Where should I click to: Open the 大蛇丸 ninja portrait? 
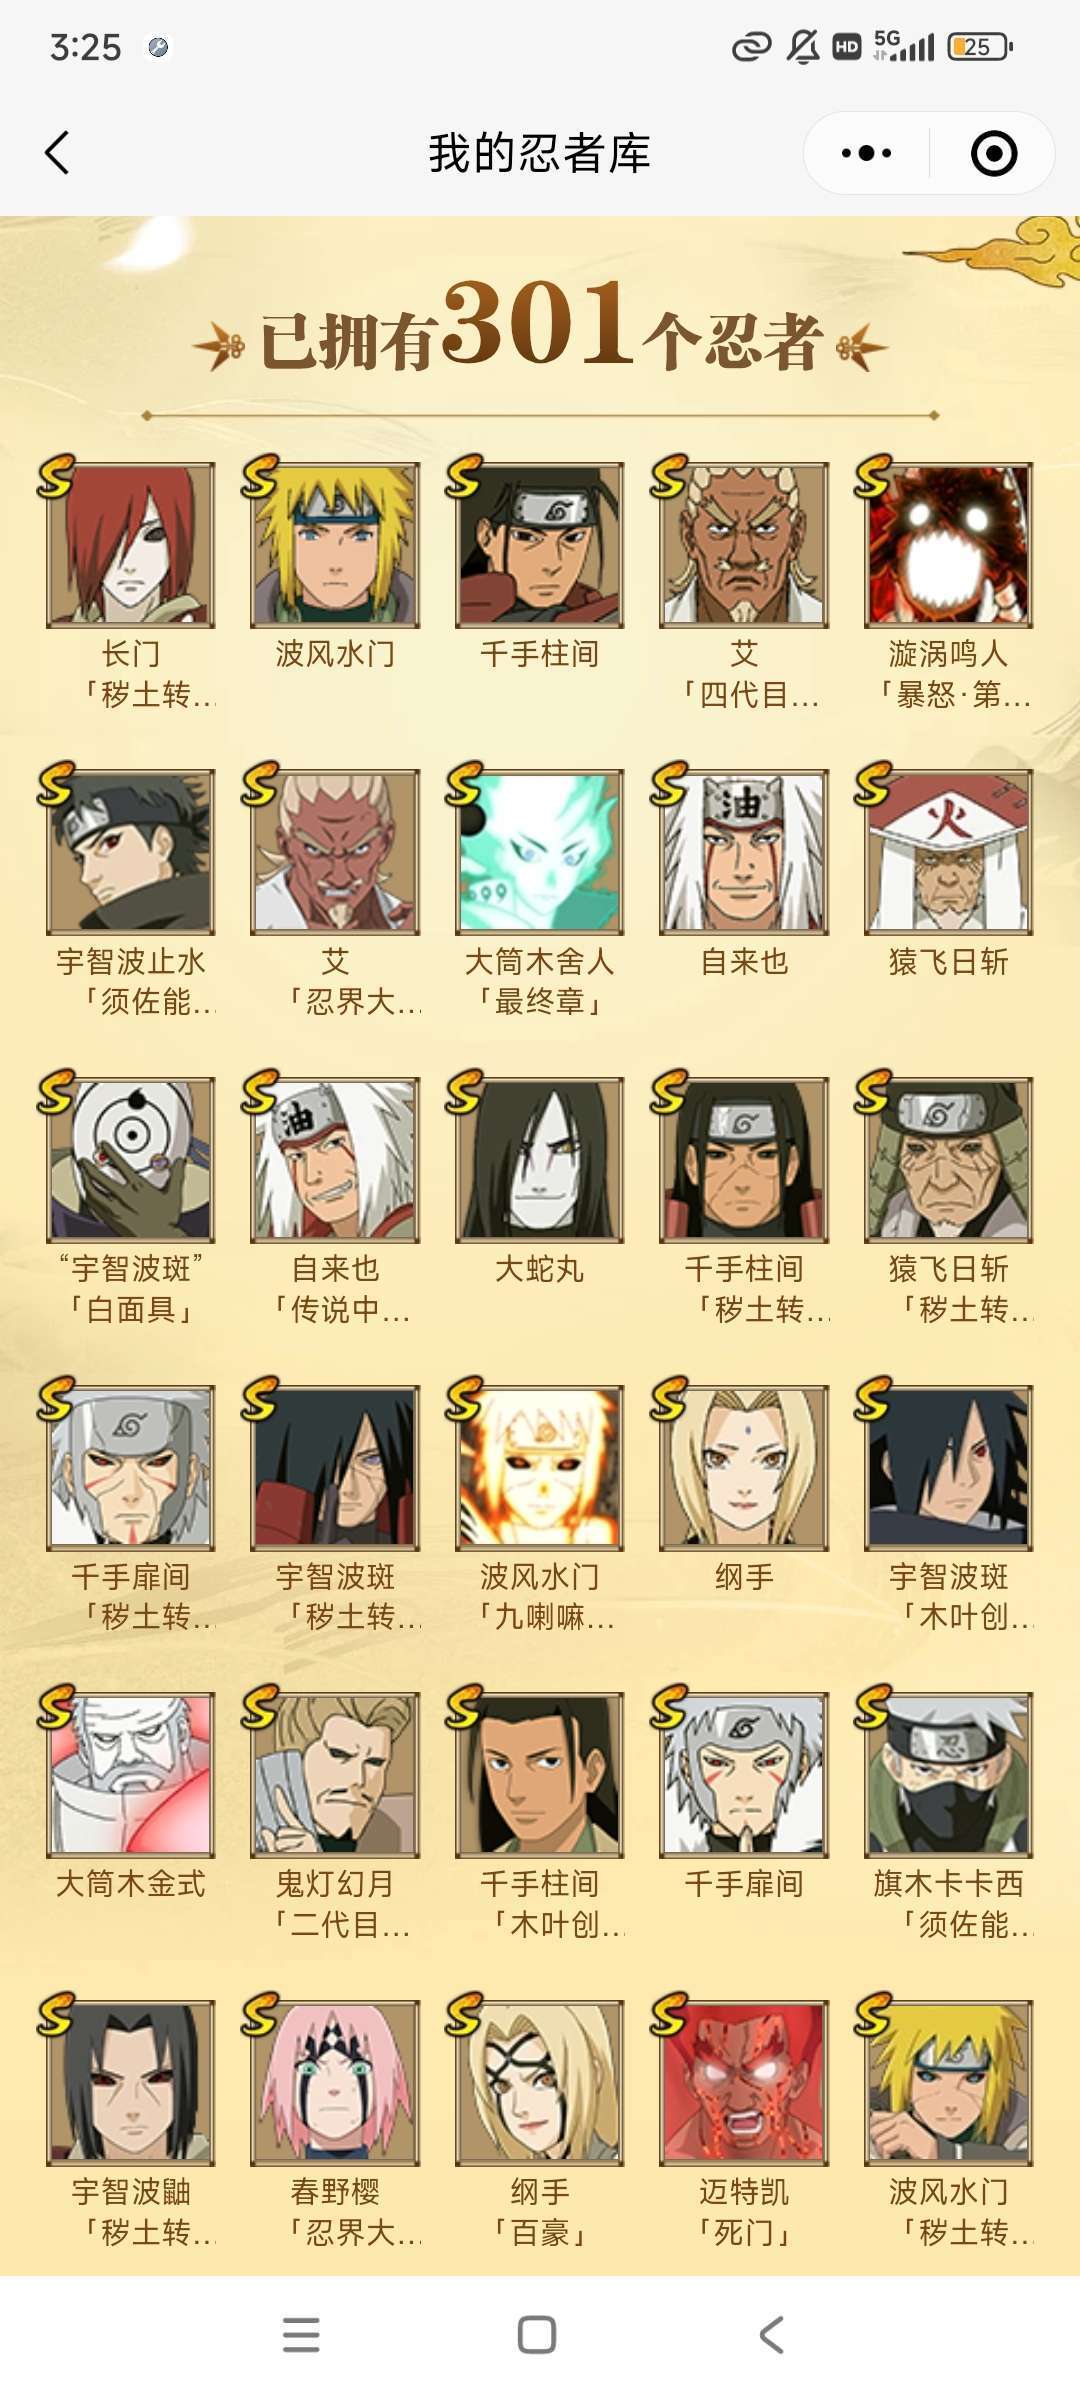[x=540, y=1160]
